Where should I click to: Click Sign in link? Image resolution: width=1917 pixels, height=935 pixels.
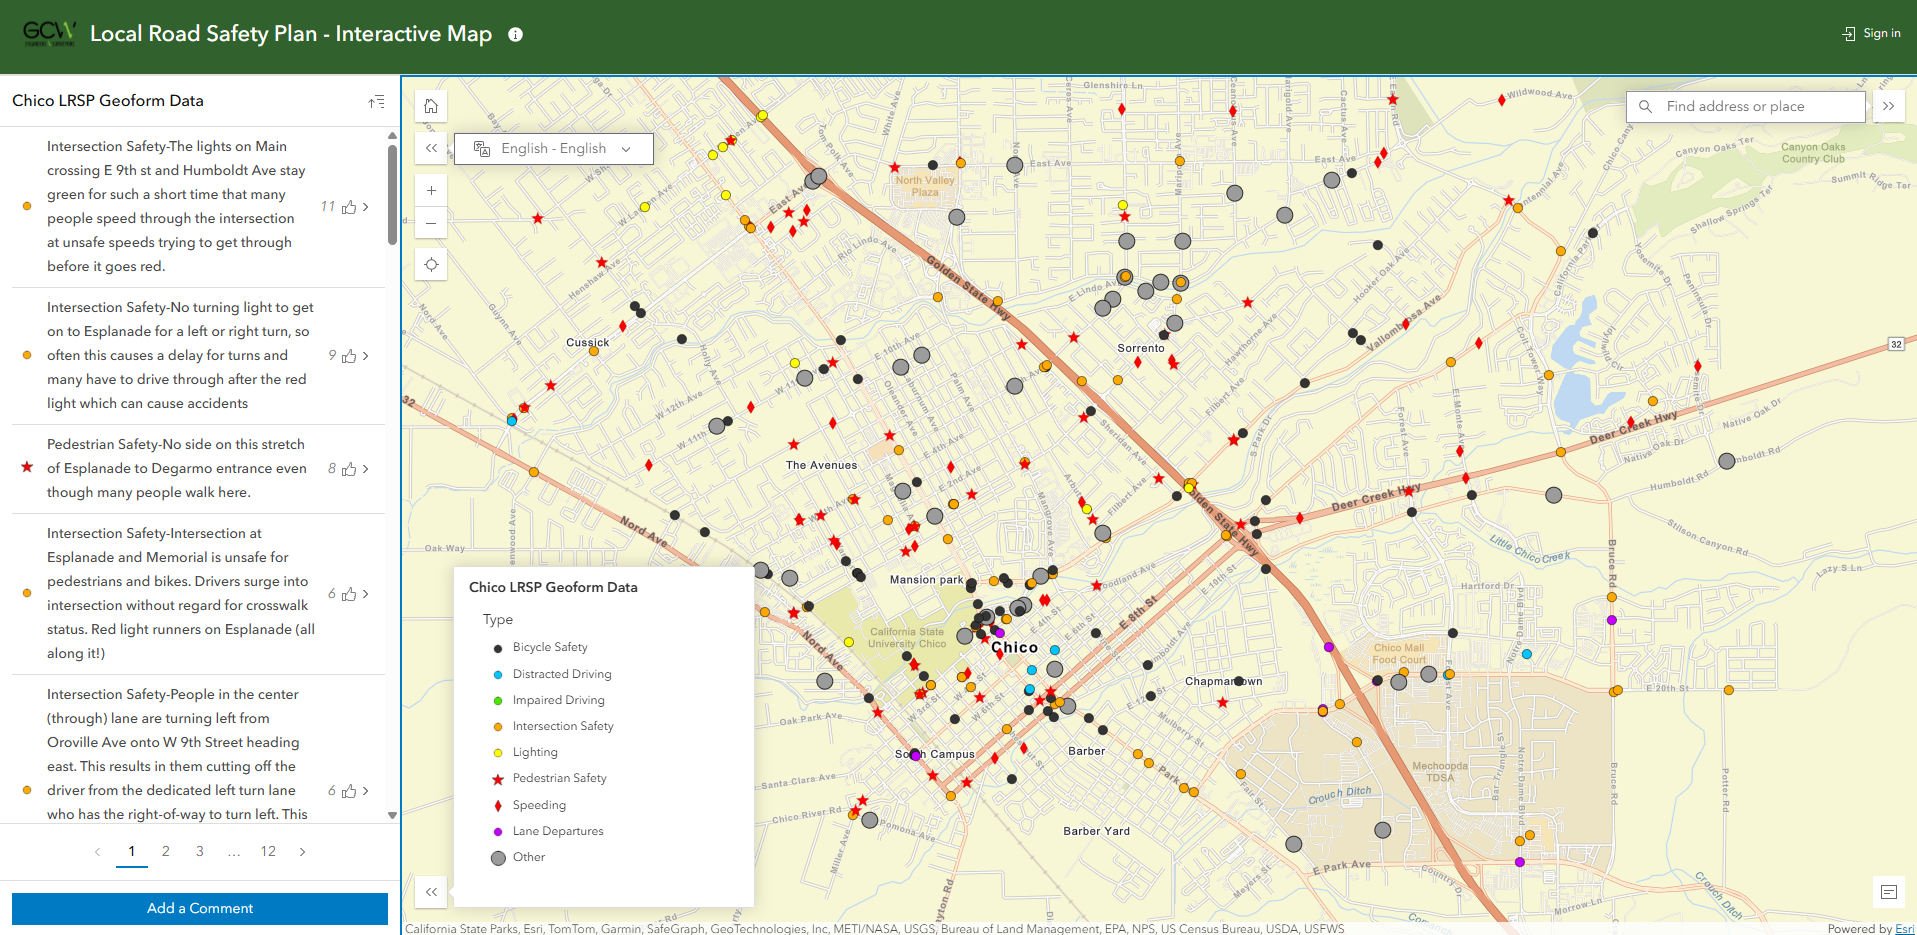coord(1872,33)
